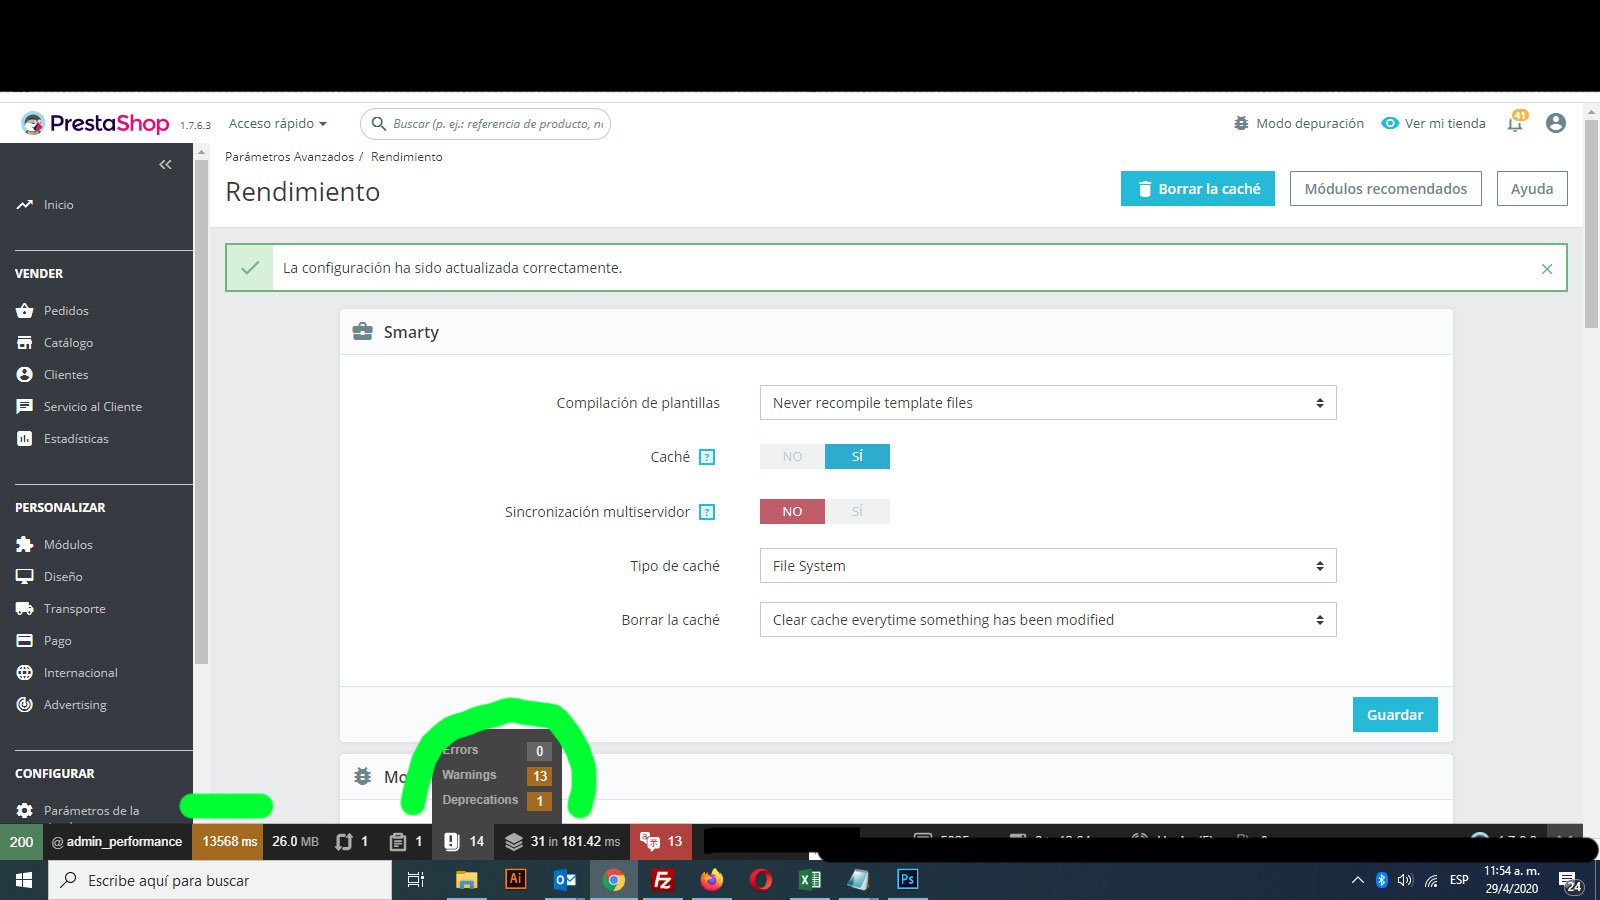Set Sincronización multiservidor to NO
Screen dimensions: 1600x900
[x=792, y=512]
